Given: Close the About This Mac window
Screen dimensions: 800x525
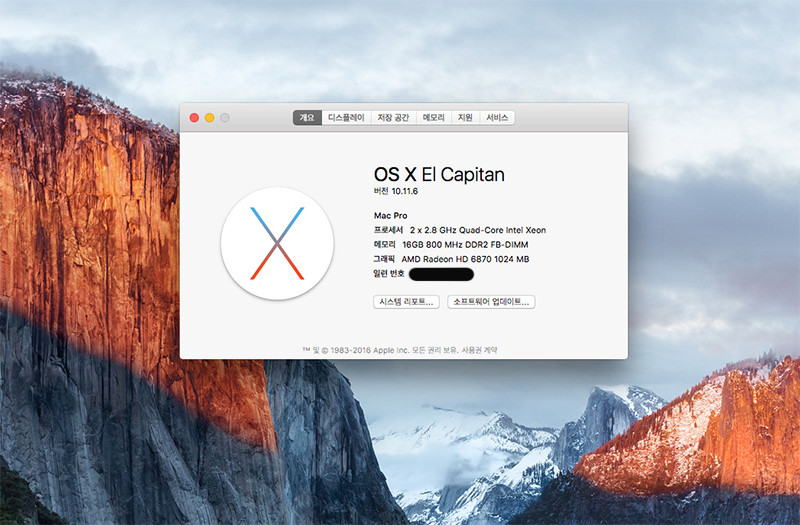Looking at the screenshot, I should [194, 118].
